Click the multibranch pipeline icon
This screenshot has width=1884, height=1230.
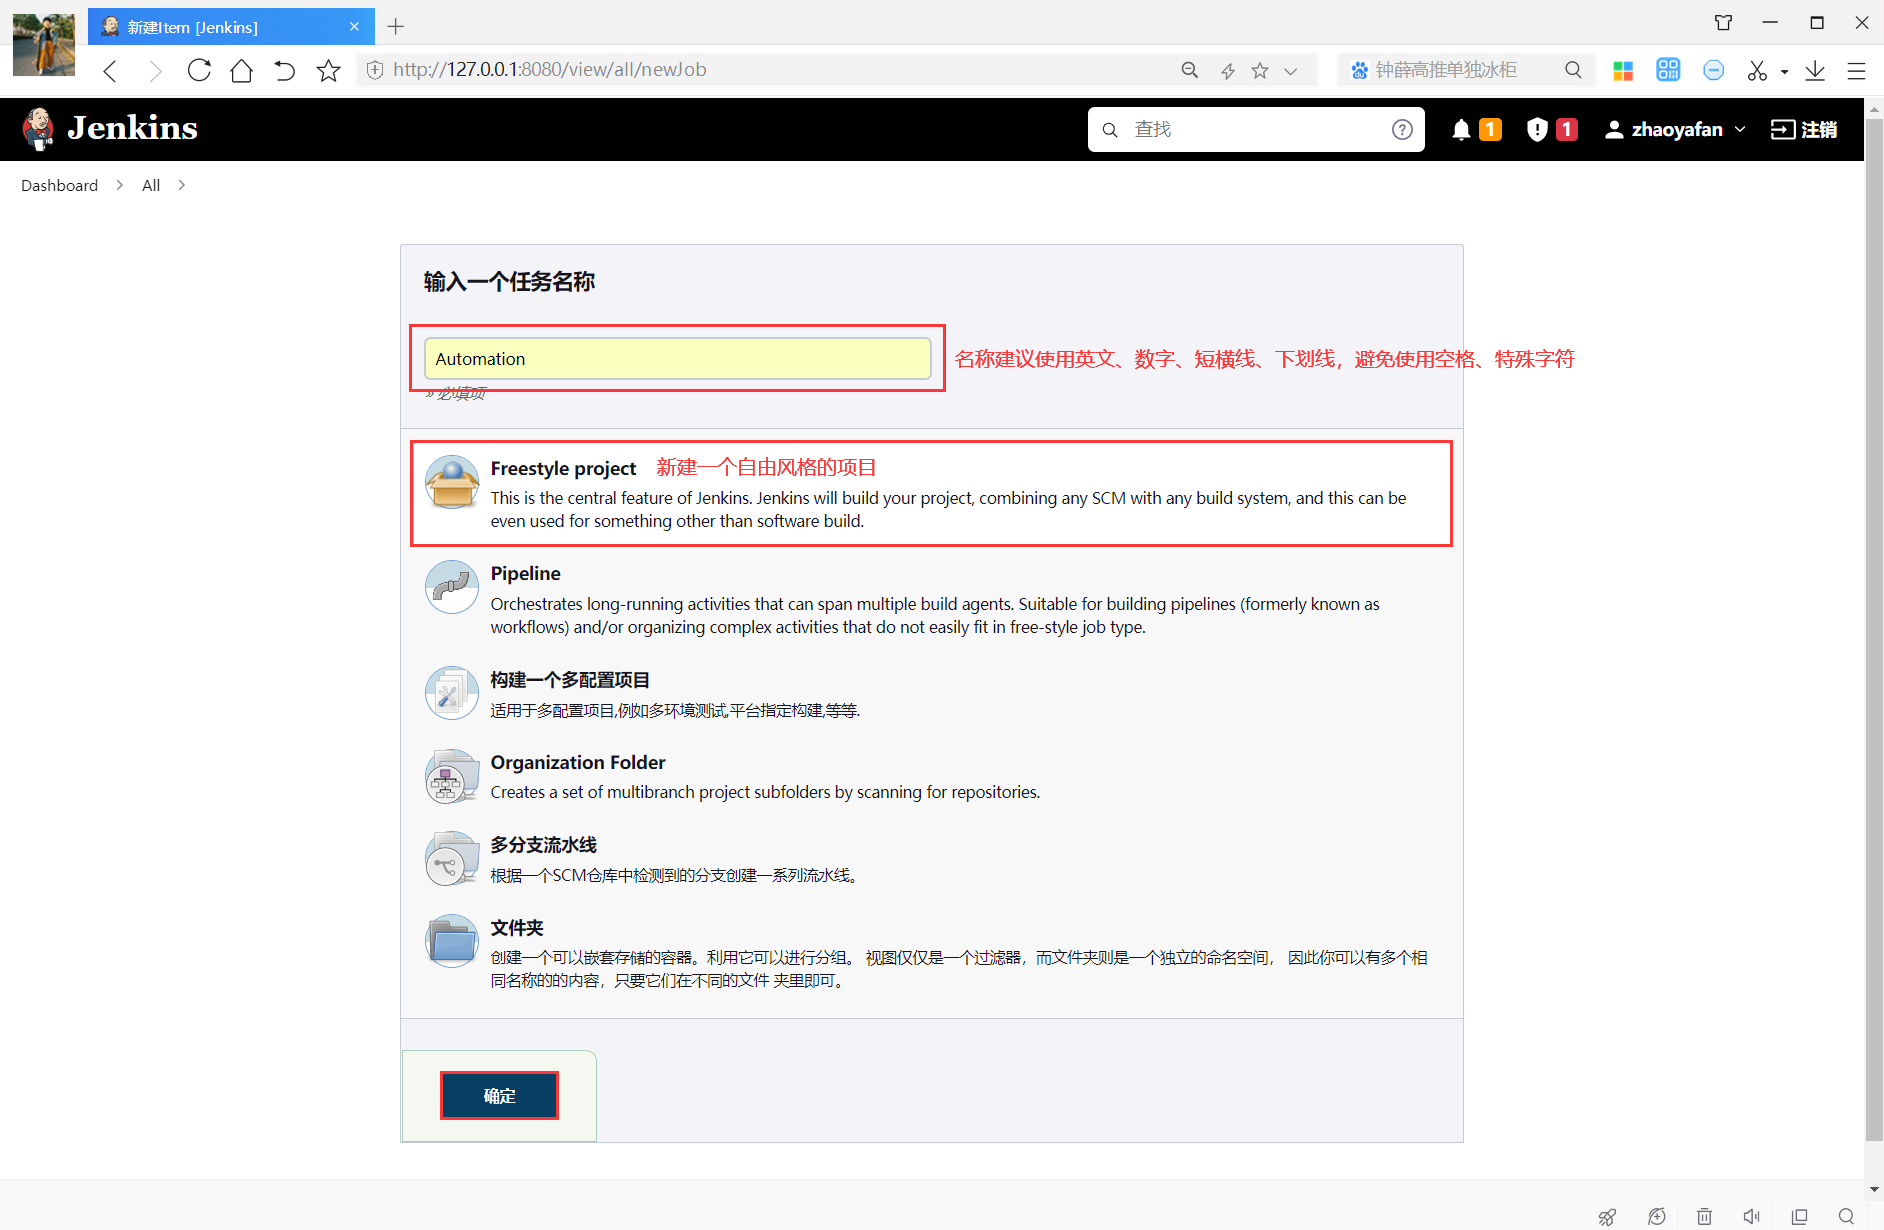(x=452, y=859)
